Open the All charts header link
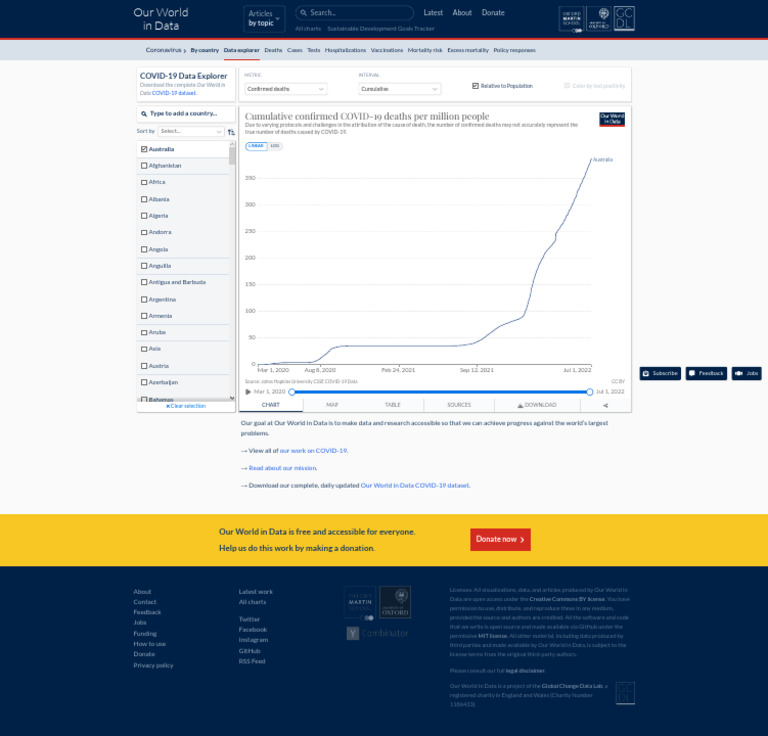Screen dimensions: 768x736 click(x=308, y=29)
